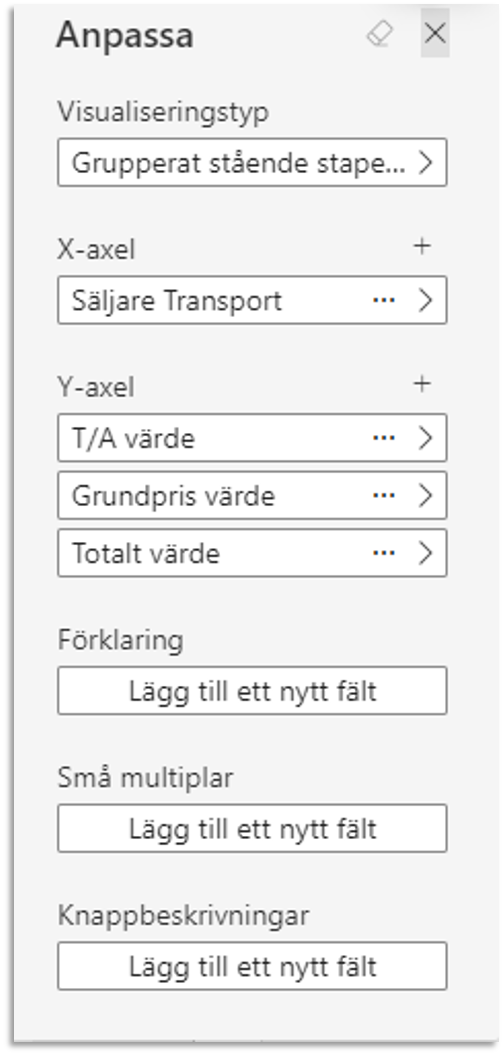Select the Grupperat stående stapeldiagram box
504x1056 pixels.
[252, 162]
